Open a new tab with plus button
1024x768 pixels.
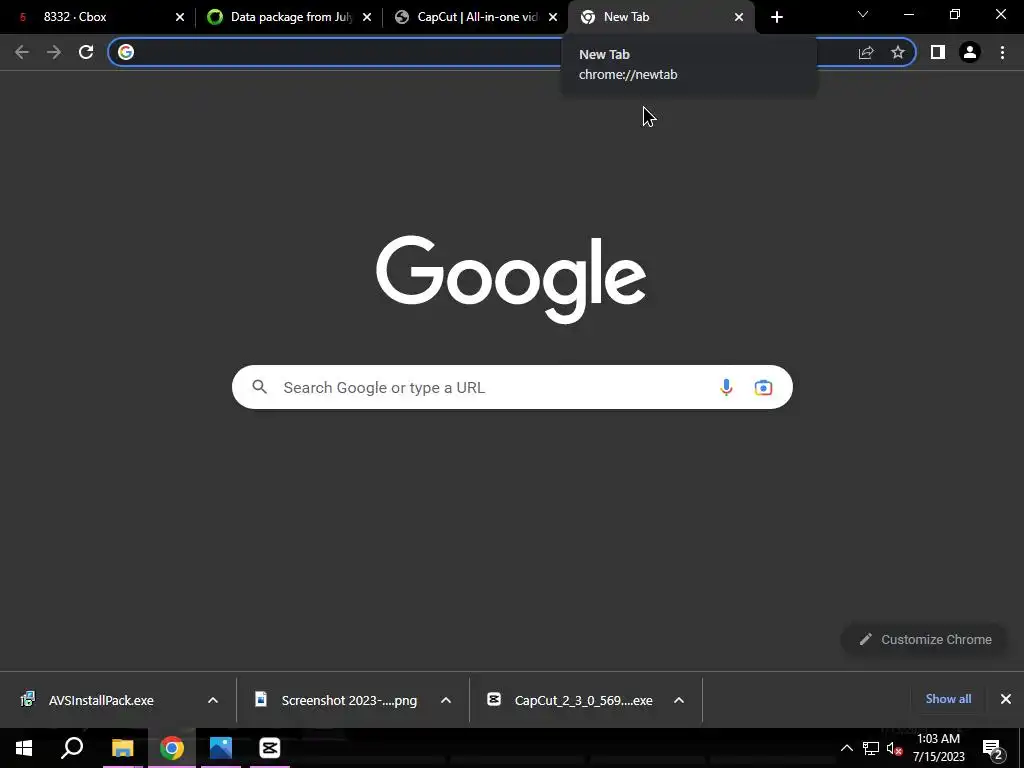tap(776, 17)
